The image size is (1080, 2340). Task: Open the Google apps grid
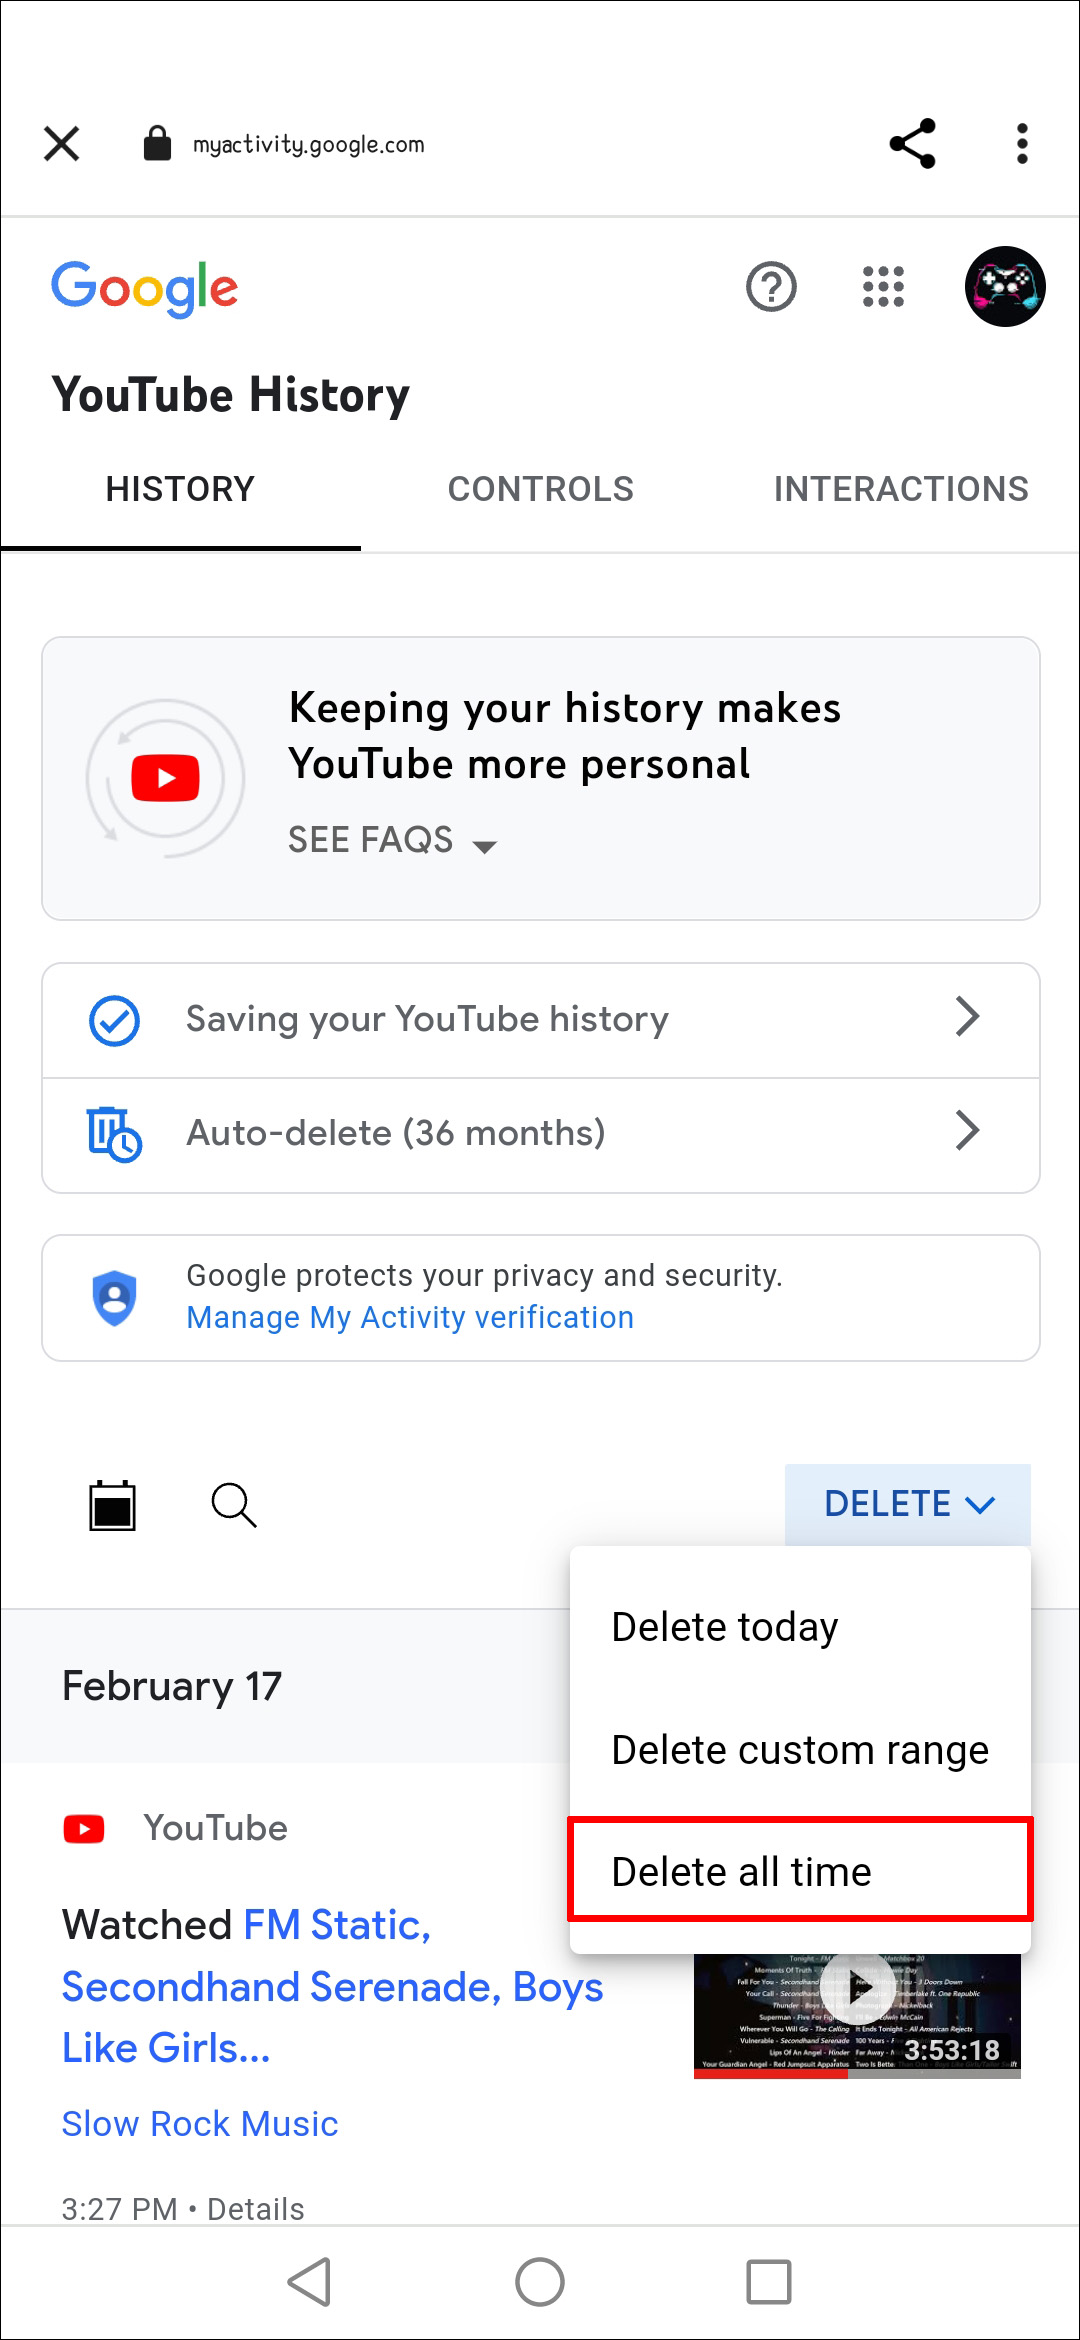click(x=883, y=287)
